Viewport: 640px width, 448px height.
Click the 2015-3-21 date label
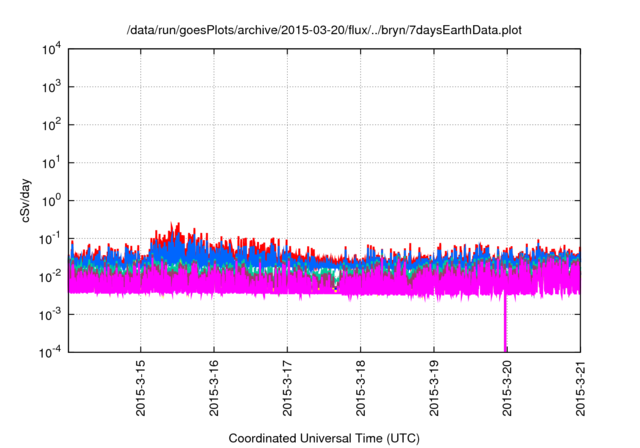click(x=580, y=388)
